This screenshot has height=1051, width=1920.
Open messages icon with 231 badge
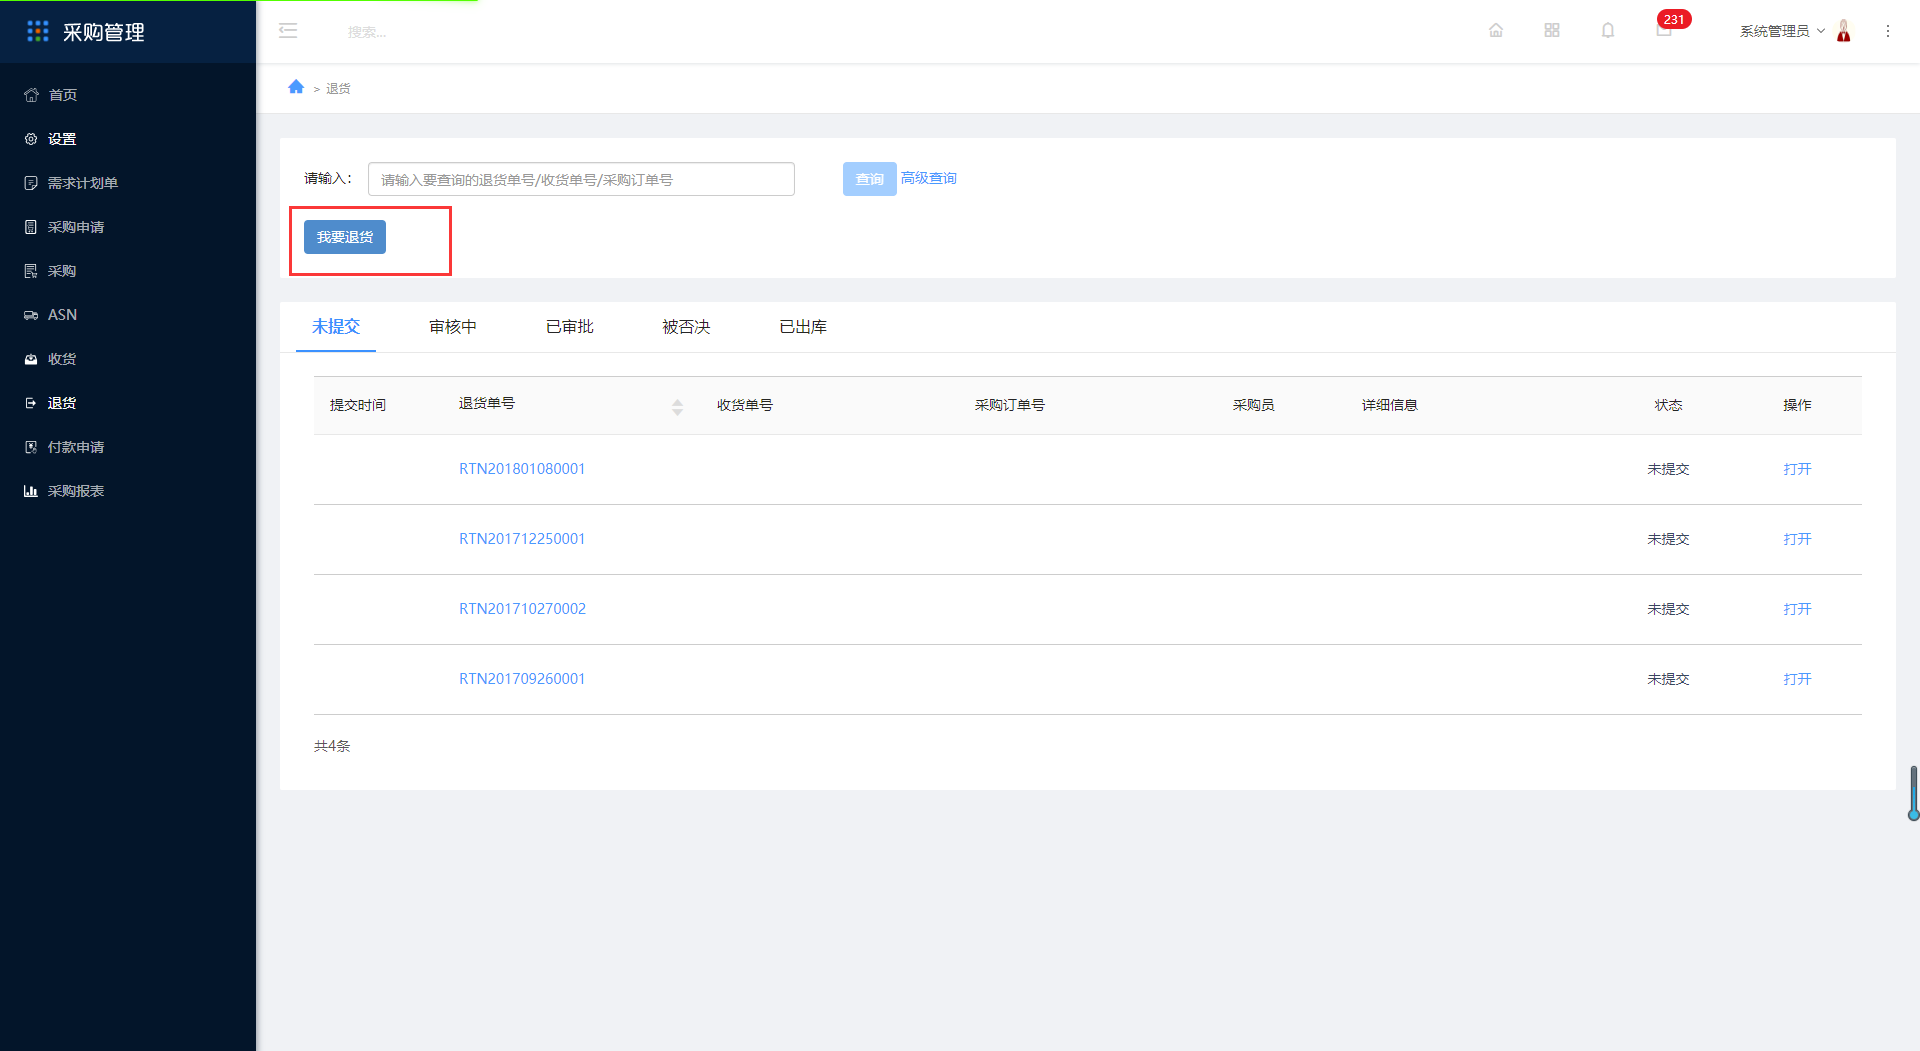click(1665, 30)
